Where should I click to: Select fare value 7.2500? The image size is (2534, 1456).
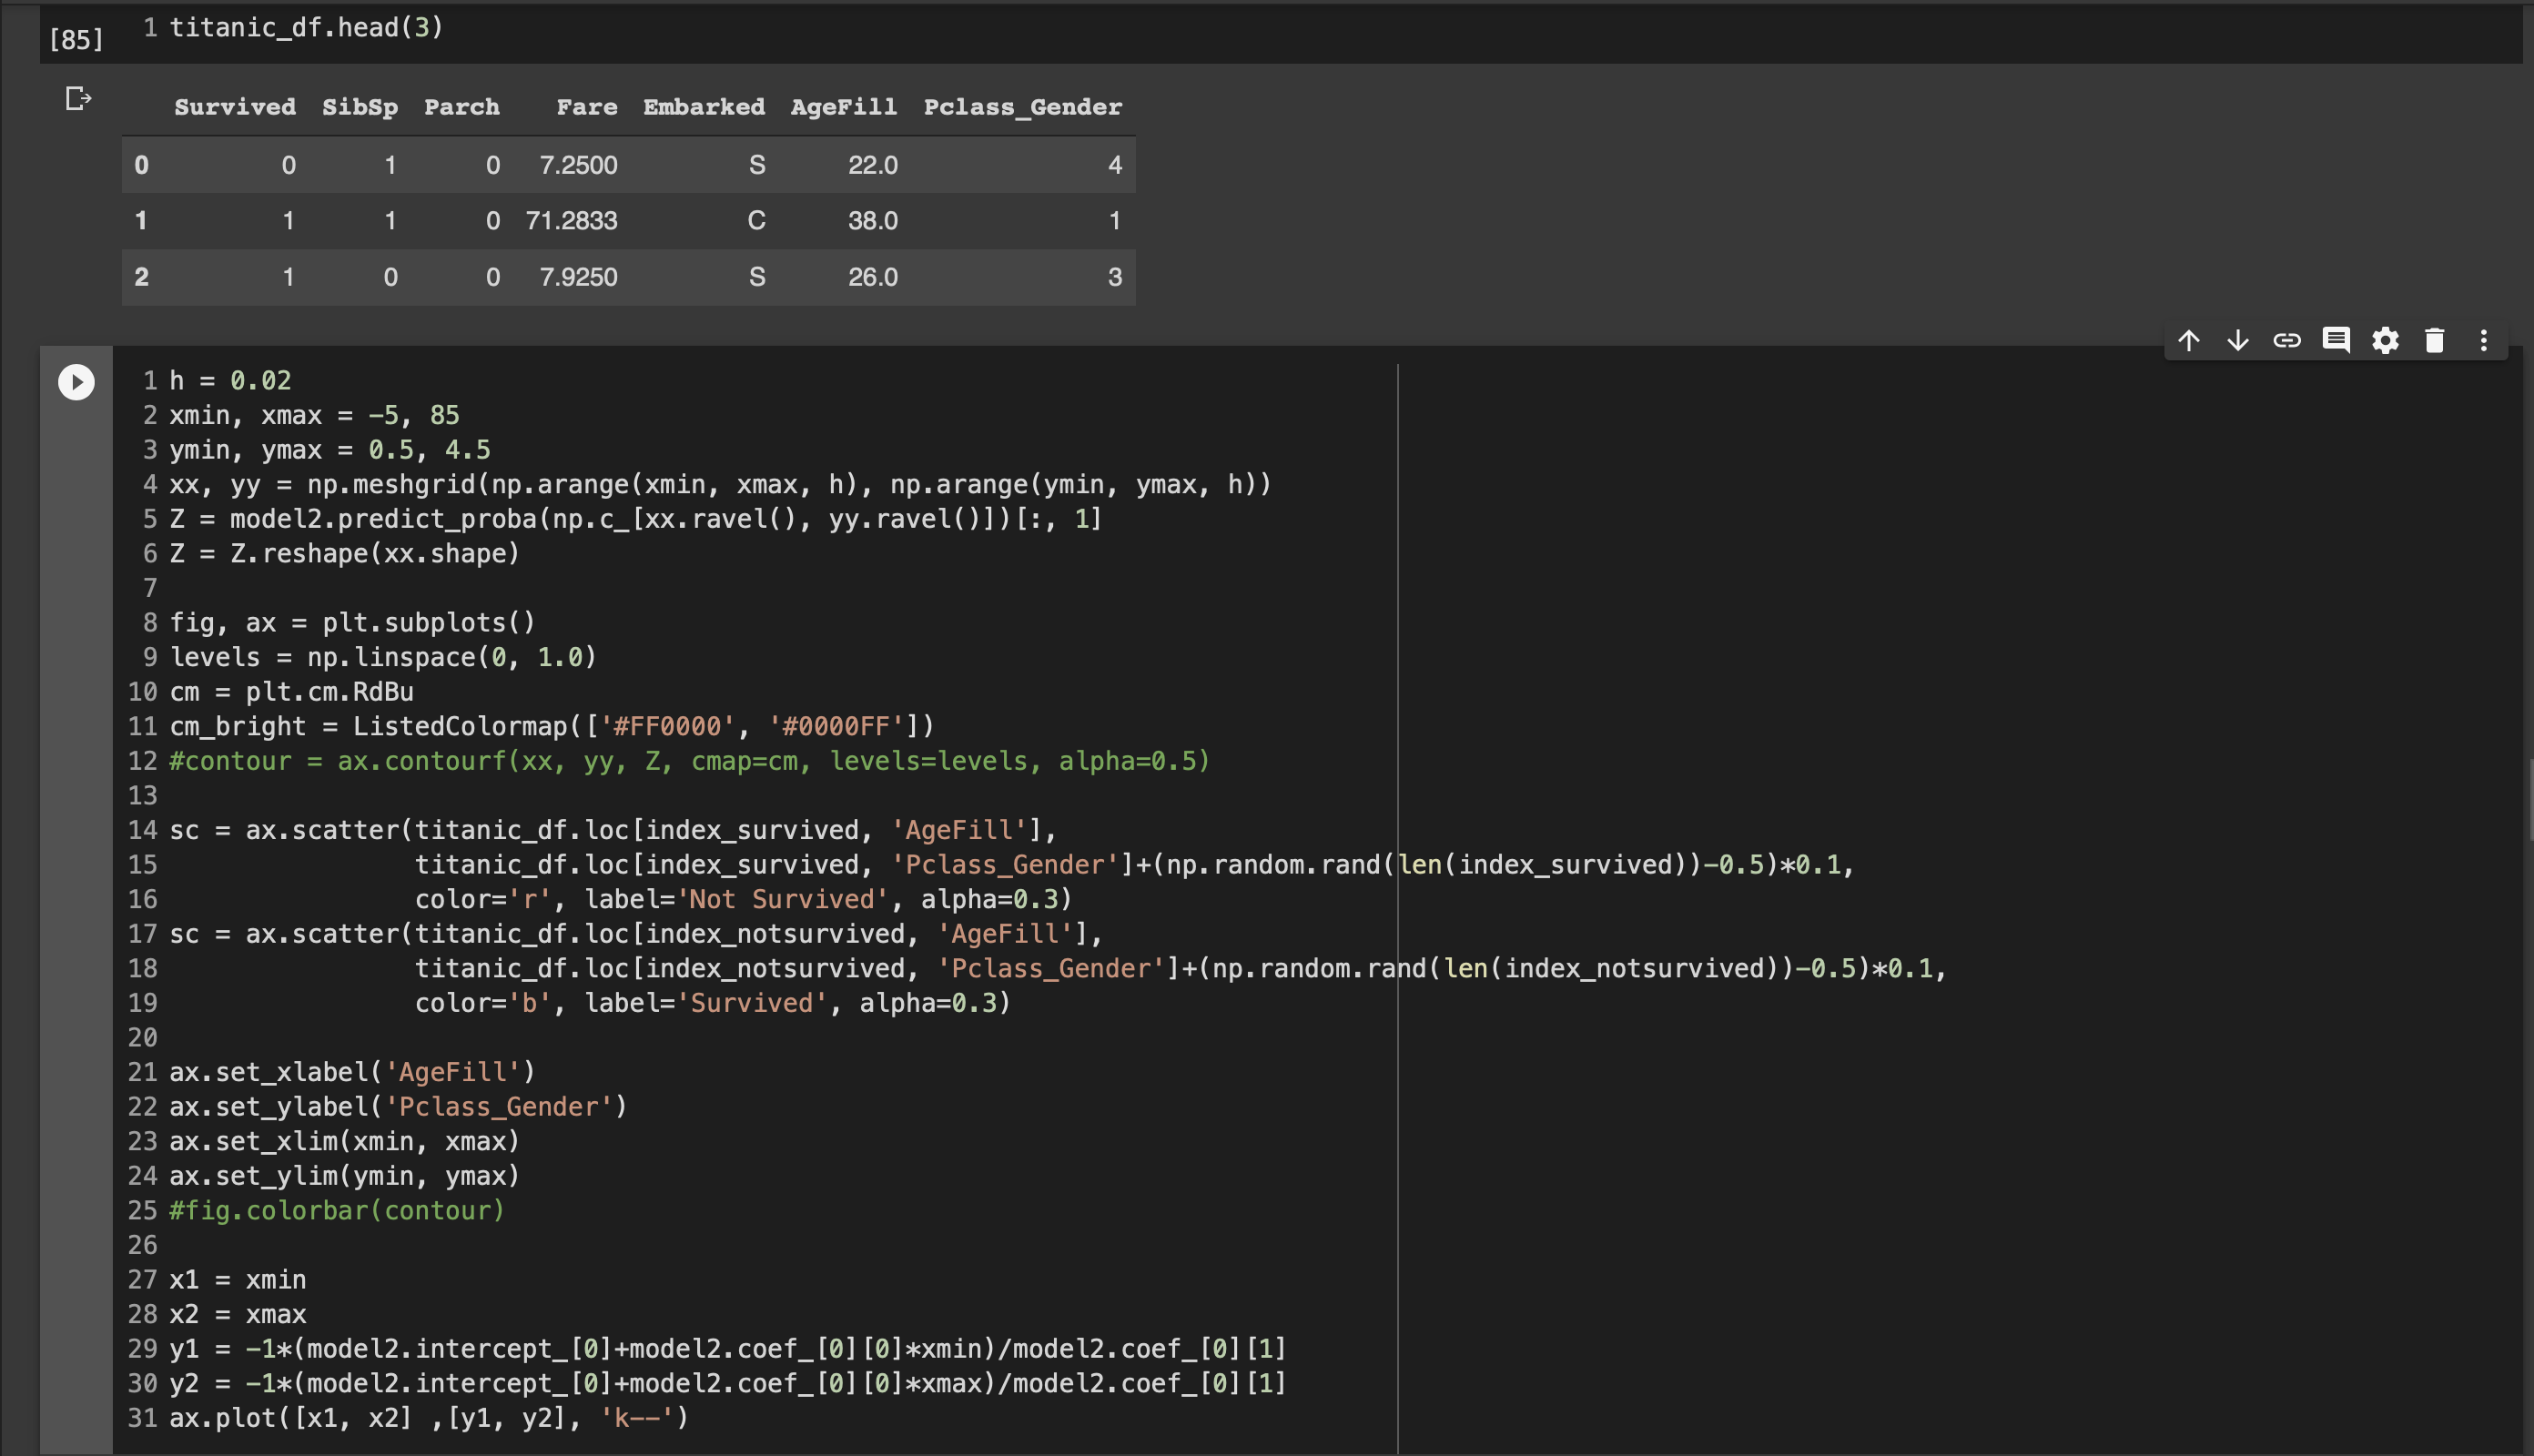(578, 165)
